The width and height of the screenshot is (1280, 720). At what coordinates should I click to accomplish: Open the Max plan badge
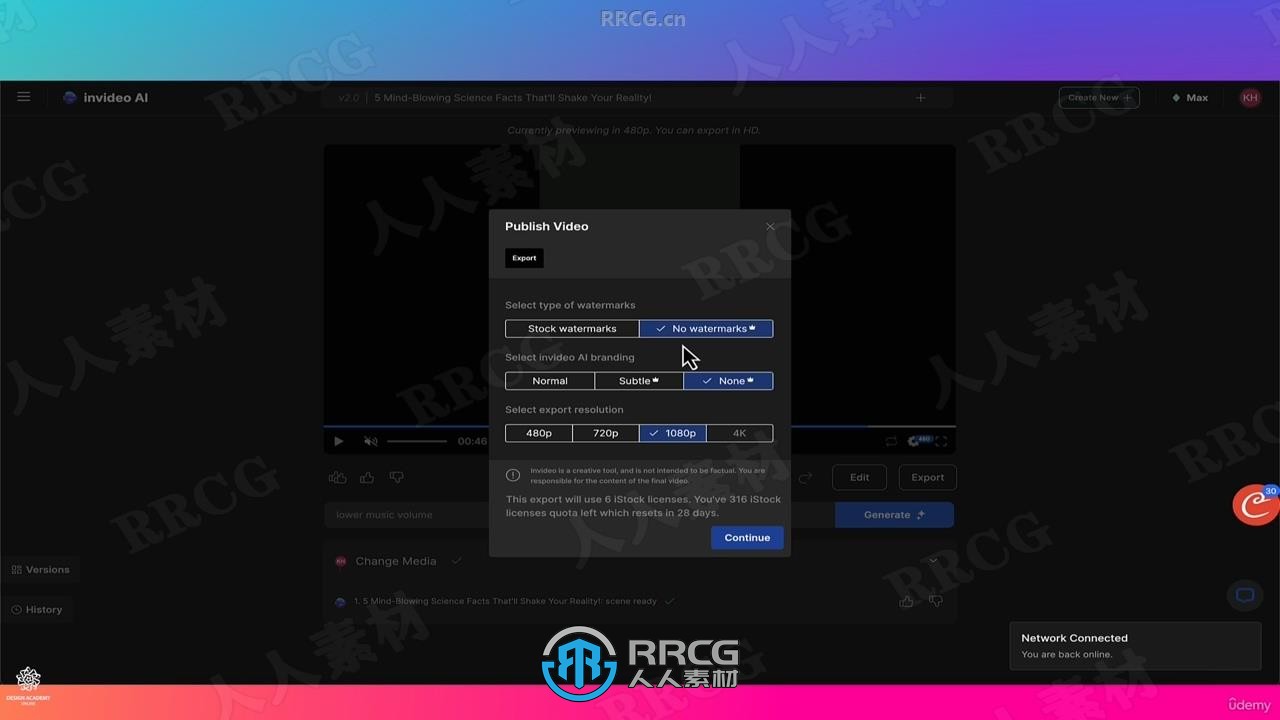tap(1190, 98)
